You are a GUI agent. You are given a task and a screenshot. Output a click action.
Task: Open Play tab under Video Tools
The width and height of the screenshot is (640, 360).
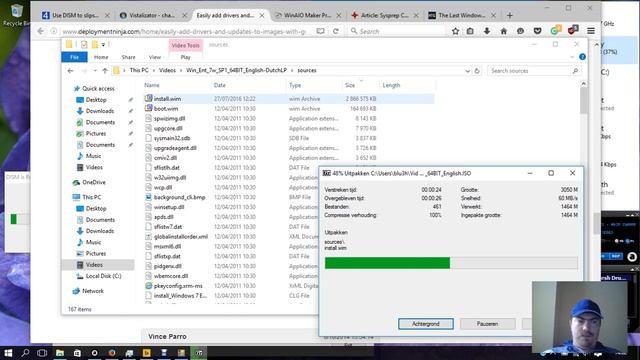coord(185,57)
